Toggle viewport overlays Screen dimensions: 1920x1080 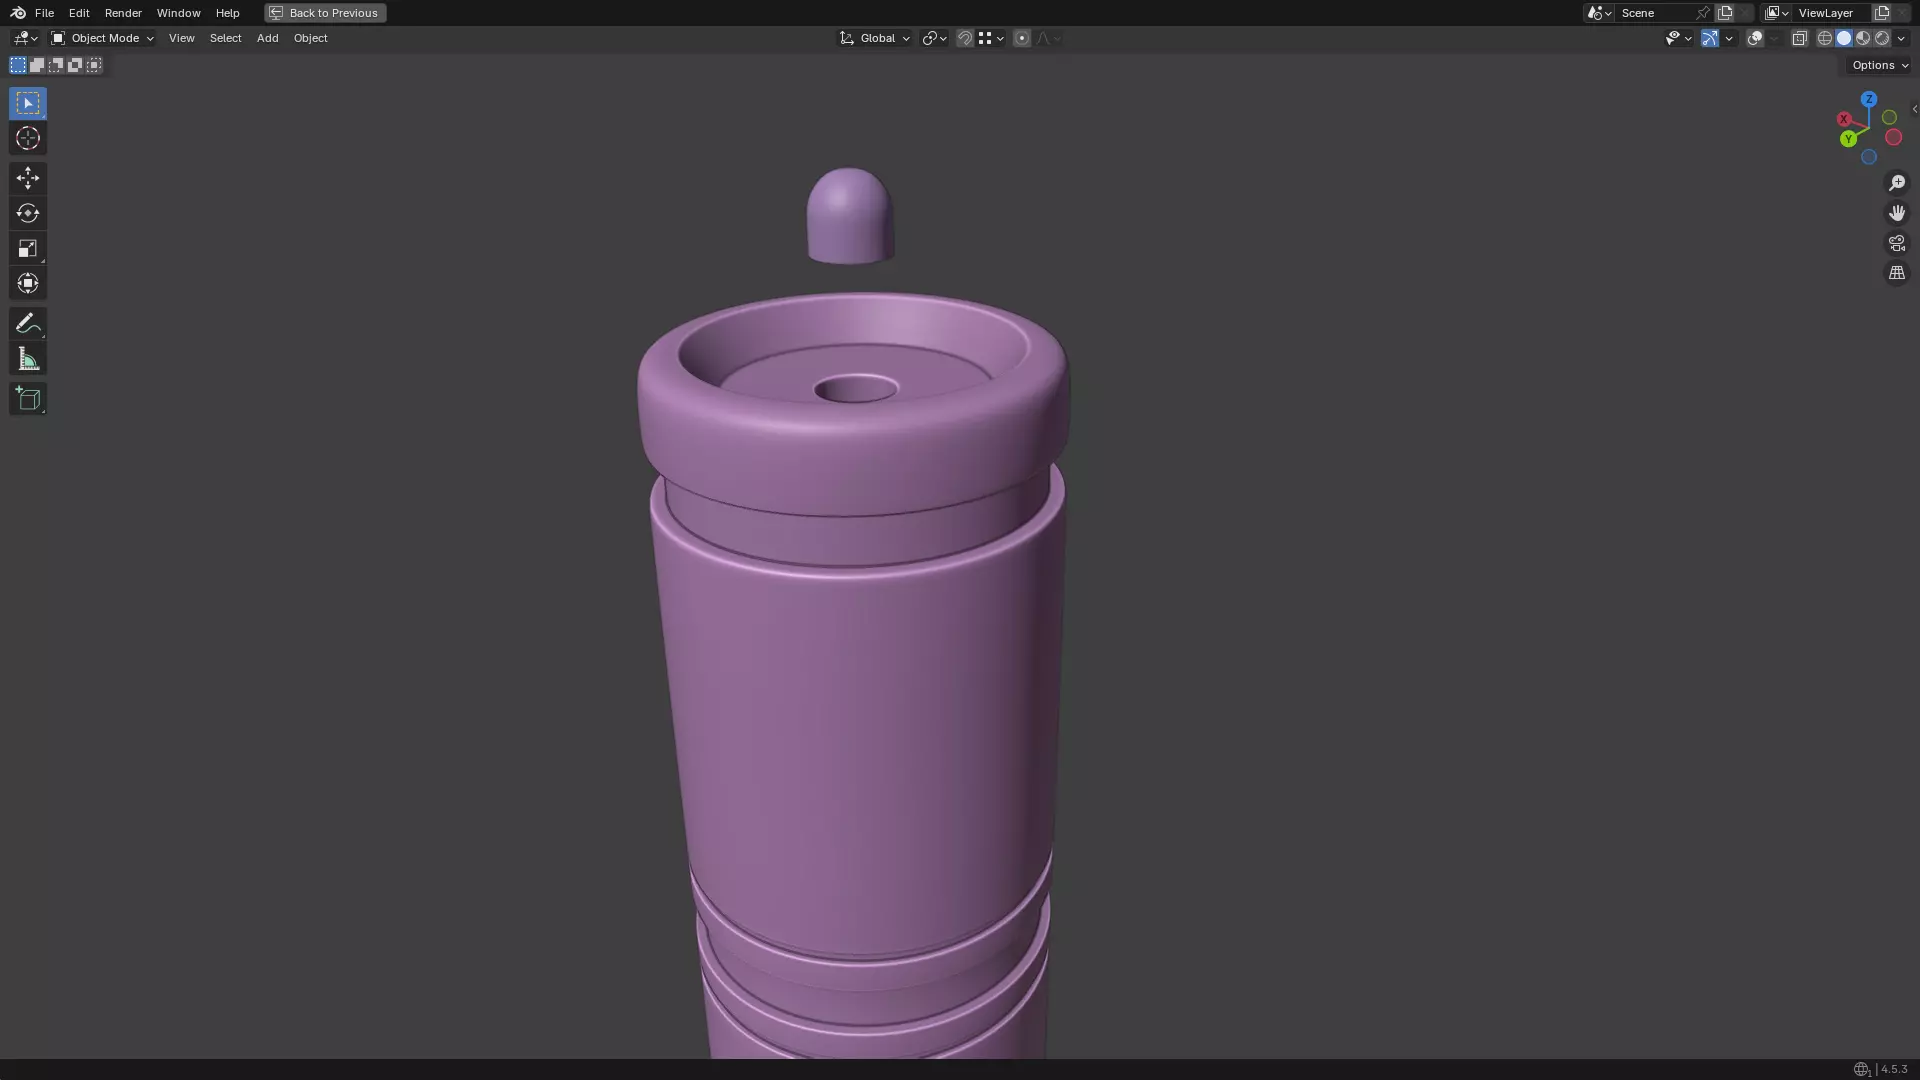[x=1755, y=38]
